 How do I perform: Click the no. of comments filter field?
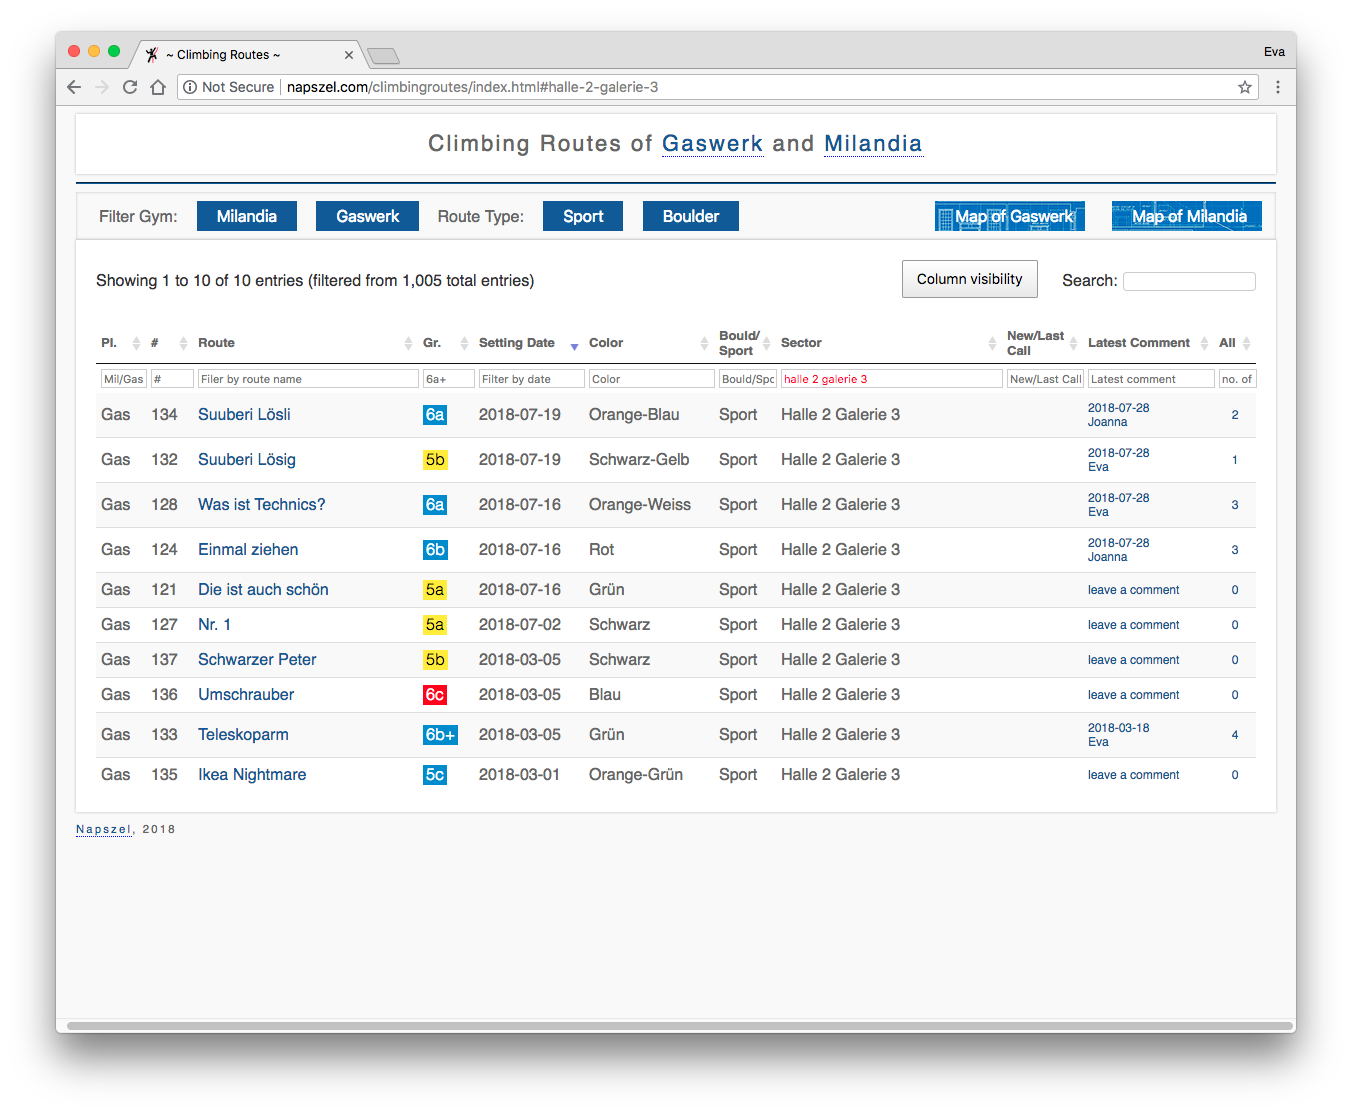(x=1237, y=379)
